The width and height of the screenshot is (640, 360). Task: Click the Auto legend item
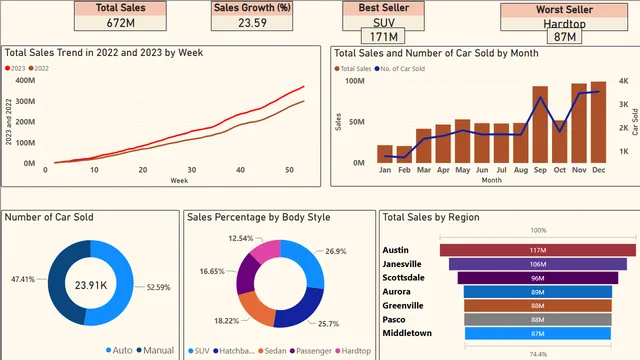[x=119, y=350]
